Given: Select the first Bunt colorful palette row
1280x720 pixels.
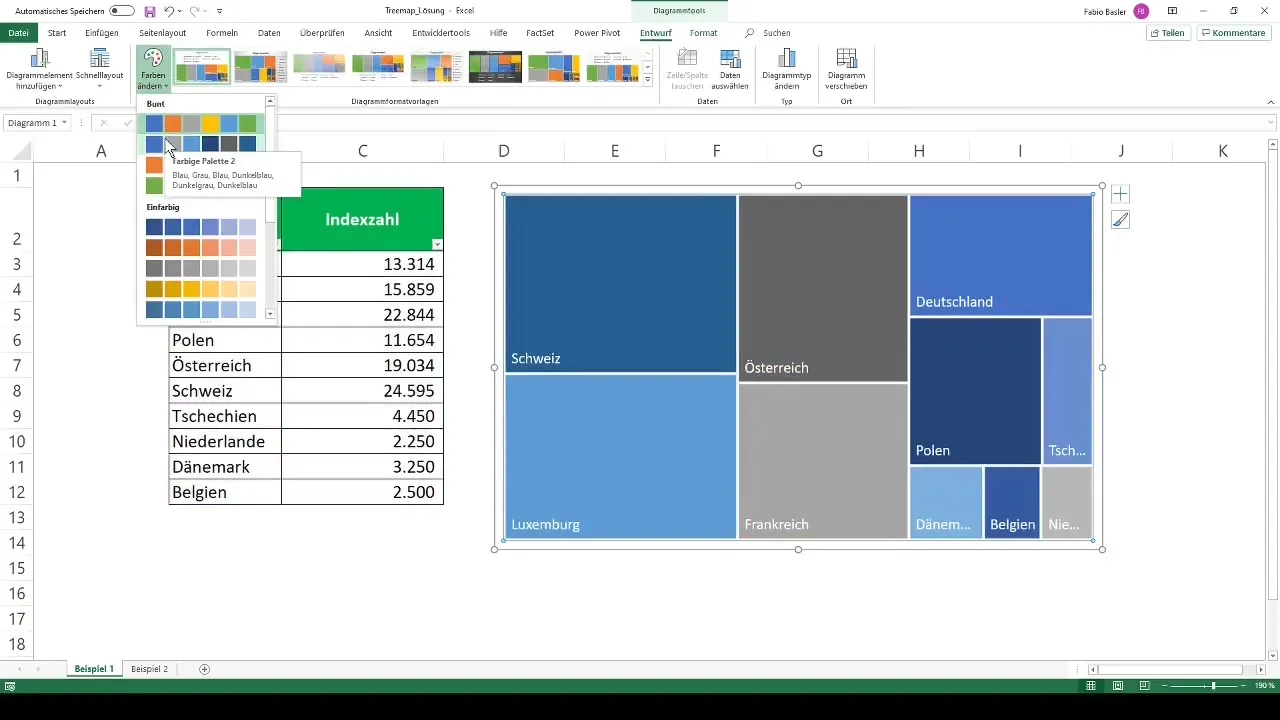Looking at the screenshot, I should (x=201, y=124).
